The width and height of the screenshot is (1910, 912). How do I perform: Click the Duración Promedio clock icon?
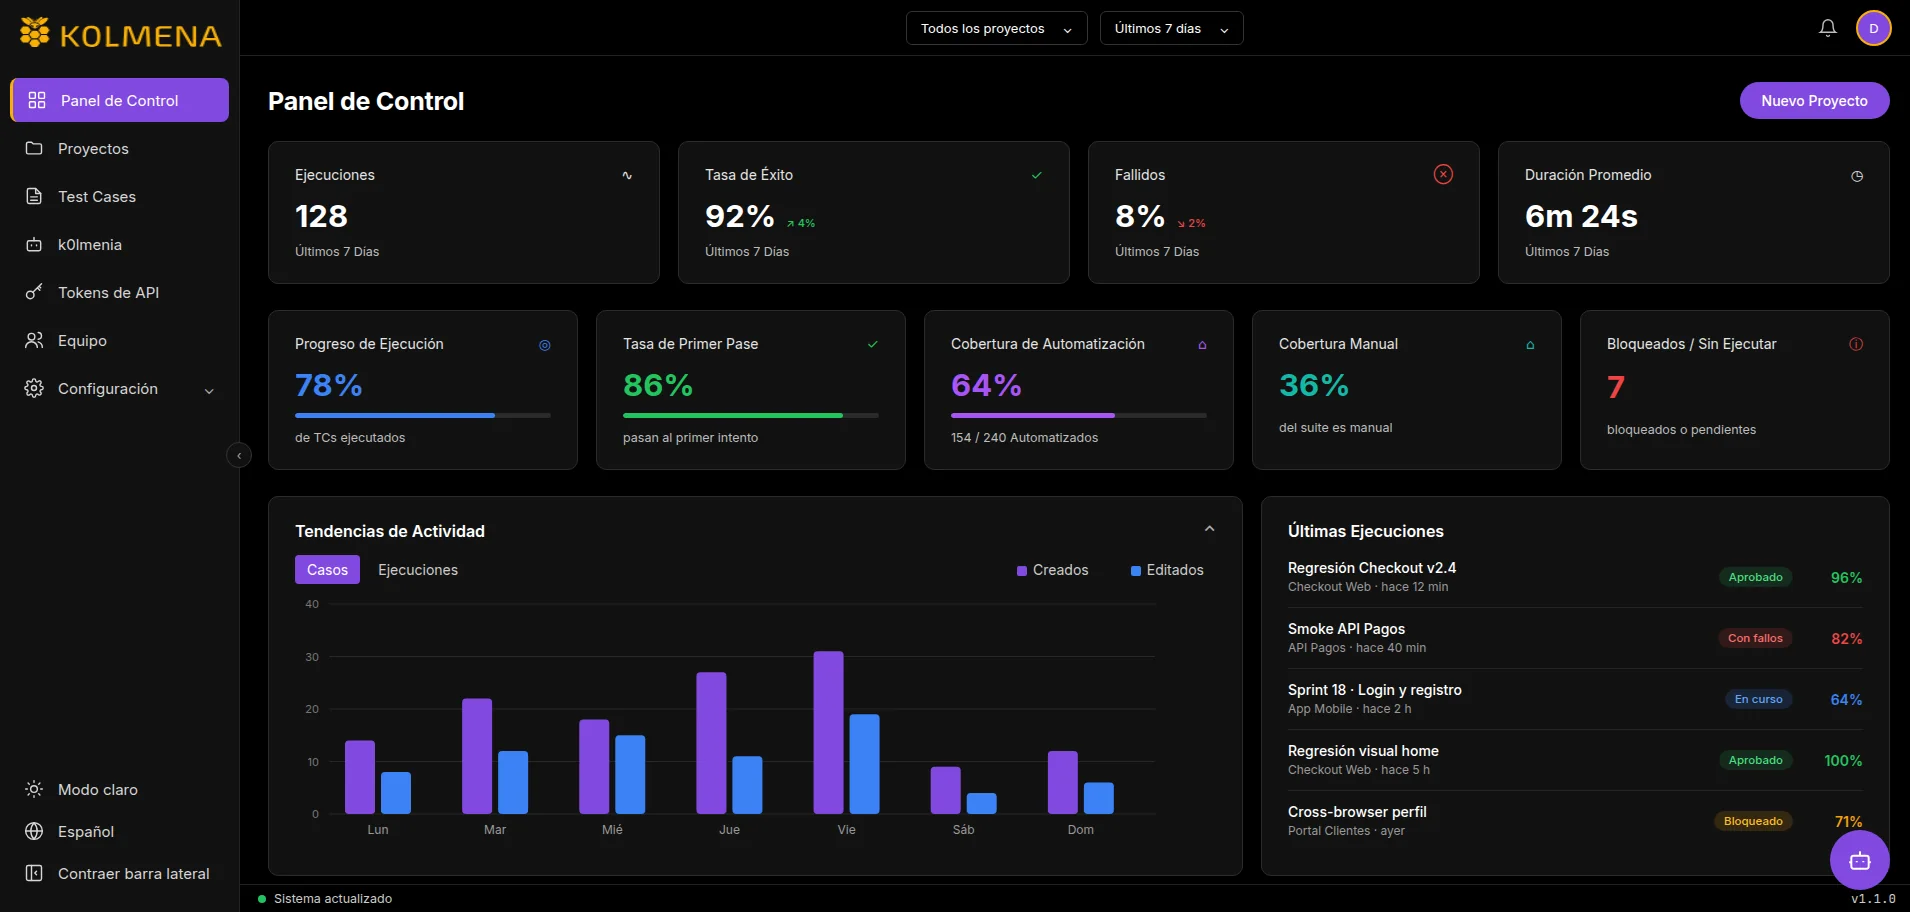pyautogui.click(x=1857, y=176)
